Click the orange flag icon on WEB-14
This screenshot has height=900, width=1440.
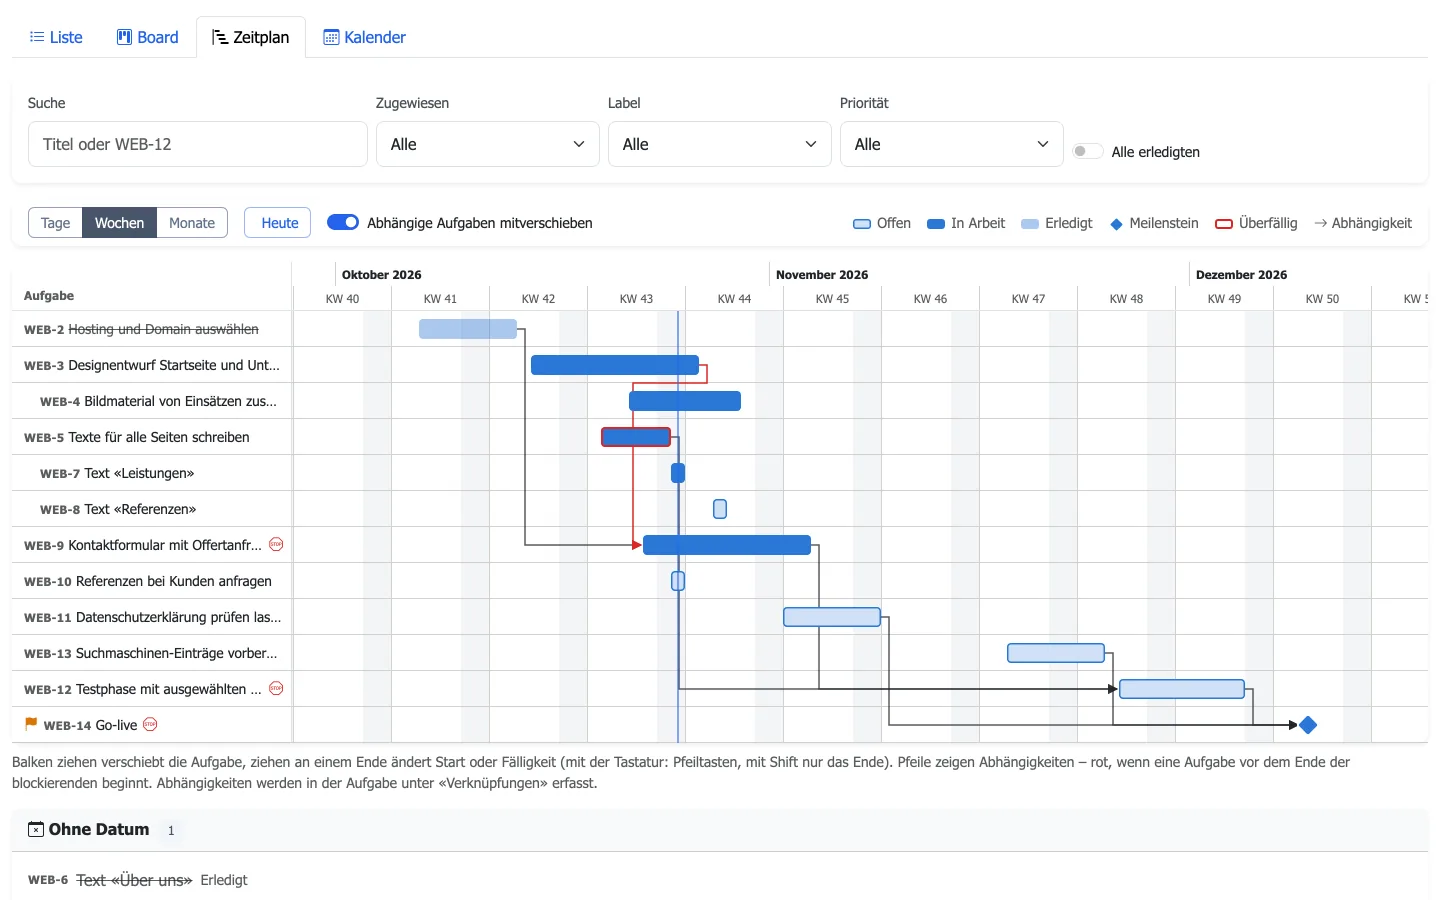coord(31,724)
